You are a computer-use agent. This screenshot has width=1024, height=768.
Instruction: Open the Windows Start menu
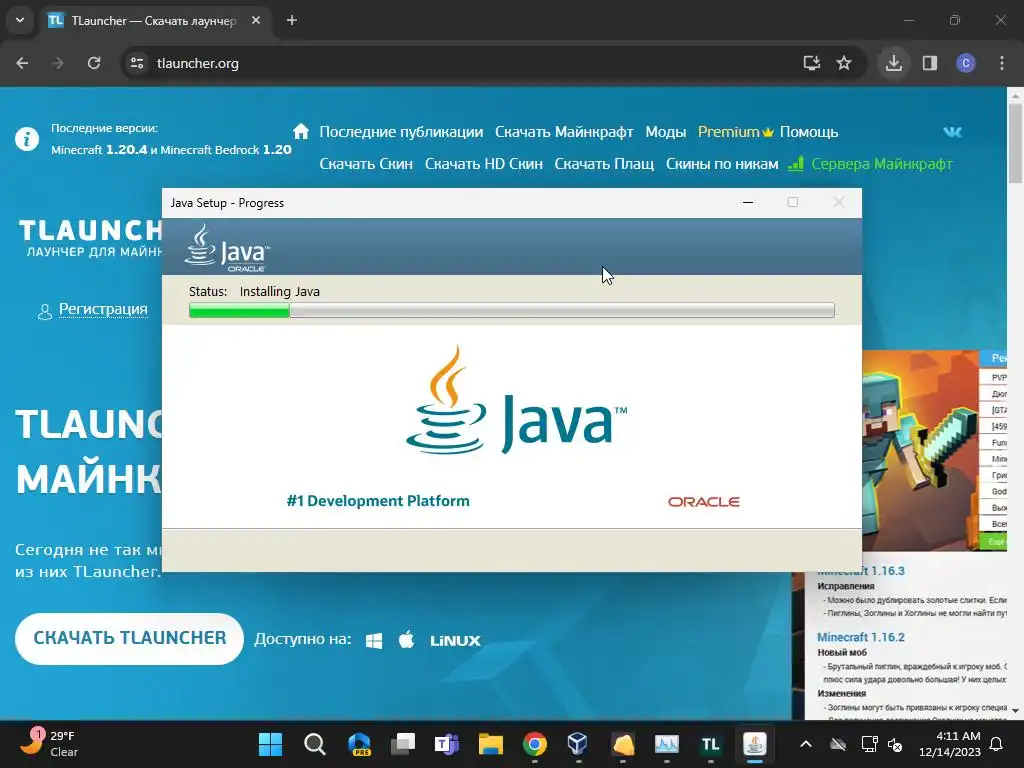pos(270,744)
